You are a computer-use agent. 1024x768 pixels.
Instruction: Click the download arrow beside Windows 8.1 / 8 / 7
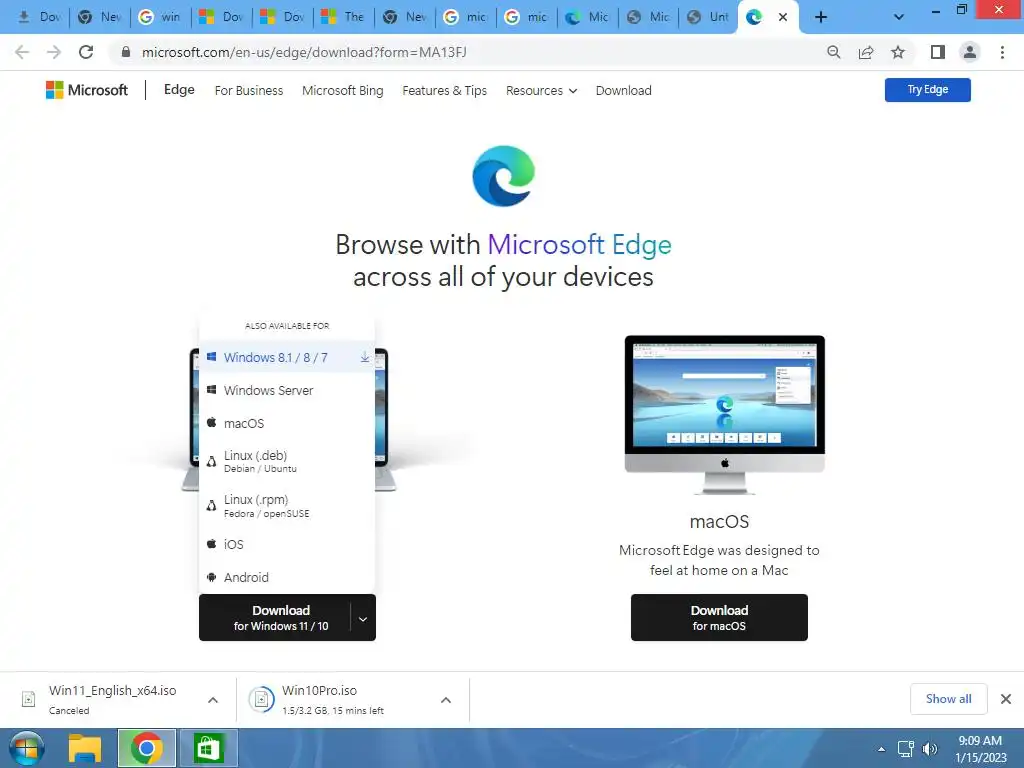tap(364, 357)
